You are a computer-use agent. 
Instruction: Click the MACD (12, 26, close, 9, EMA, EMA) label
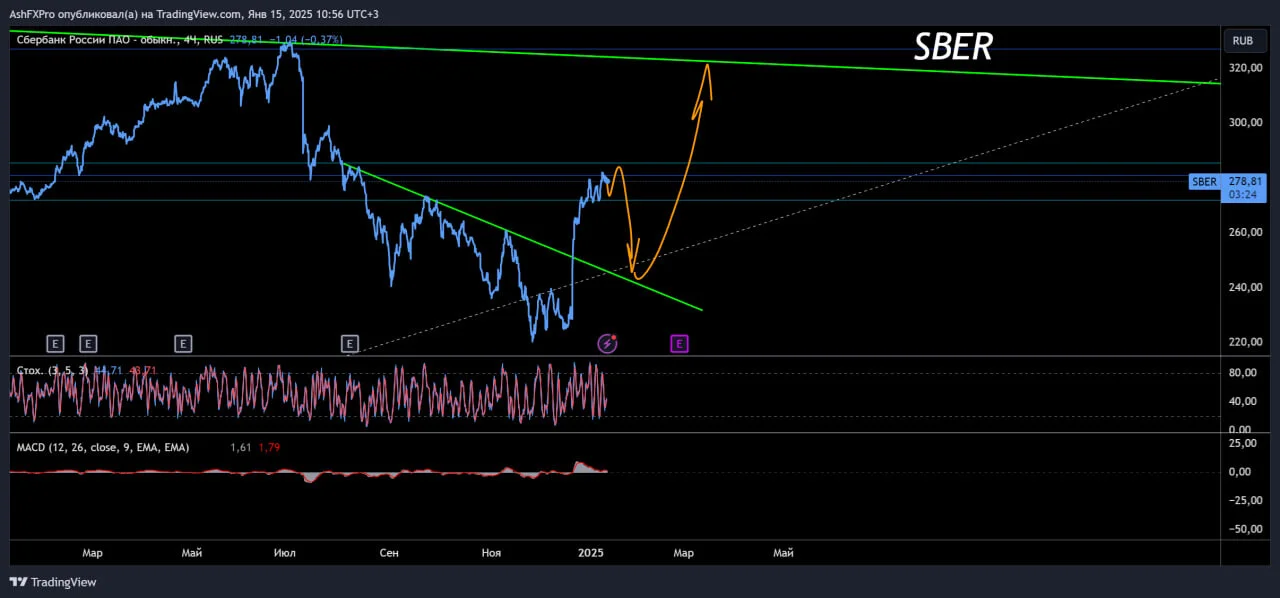[x=103, y=447]
